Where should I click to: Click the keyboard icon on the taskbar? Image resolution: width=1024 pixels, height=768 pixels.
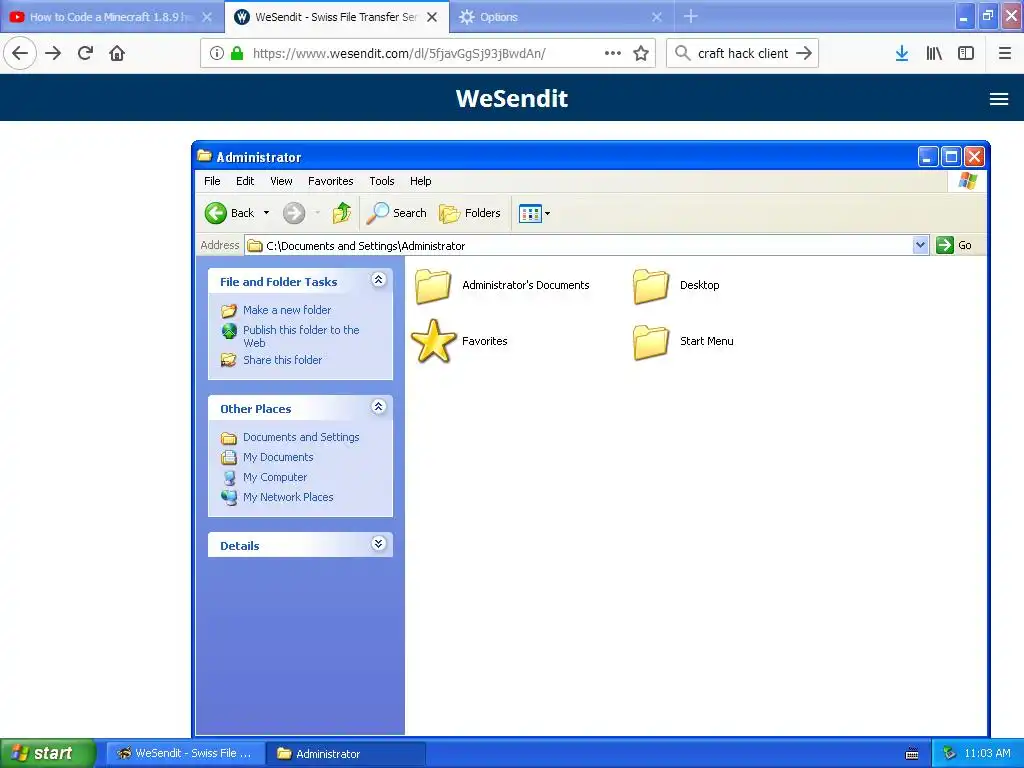912,754
